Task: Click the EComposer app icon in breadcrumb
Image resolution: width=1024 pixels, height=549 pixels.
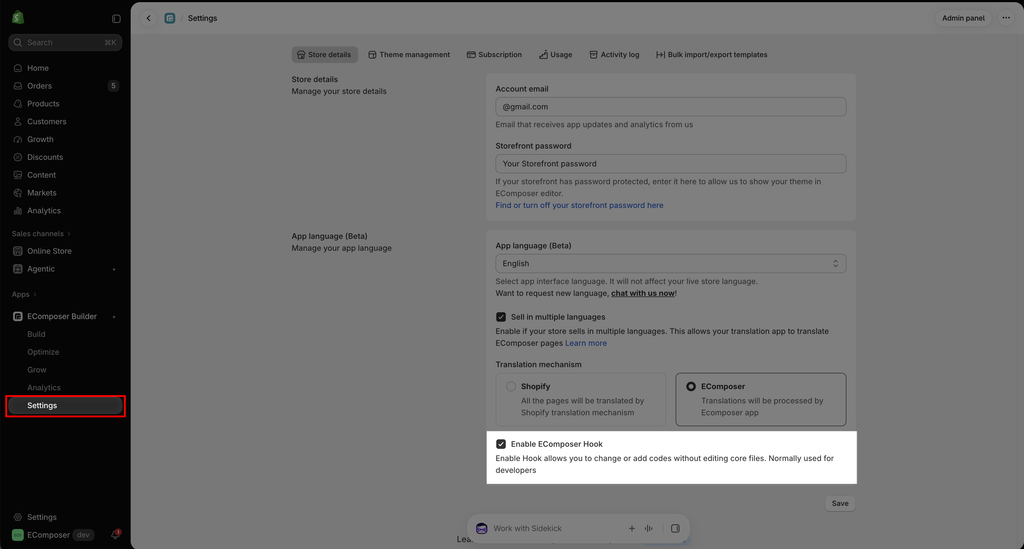Action: [x=170, y=18]
